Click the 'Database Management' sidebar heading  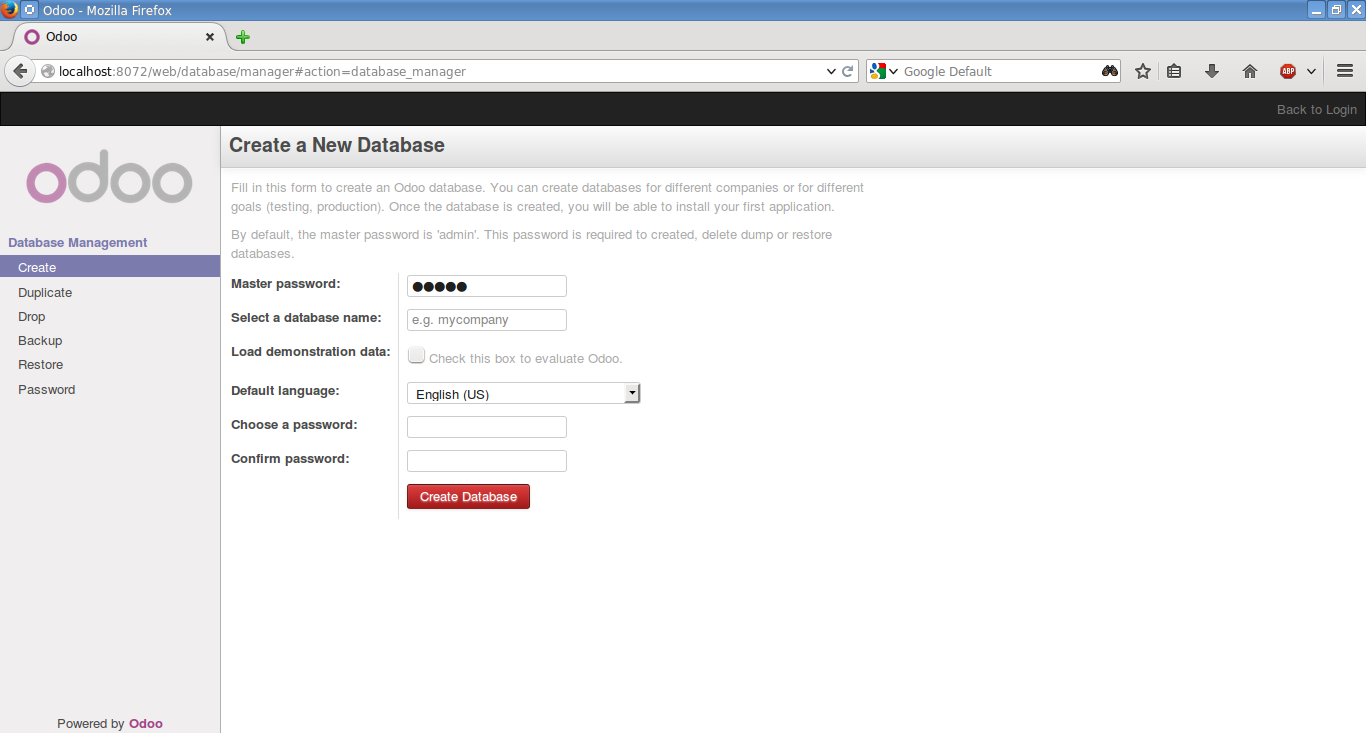click(x=78, y=242)
